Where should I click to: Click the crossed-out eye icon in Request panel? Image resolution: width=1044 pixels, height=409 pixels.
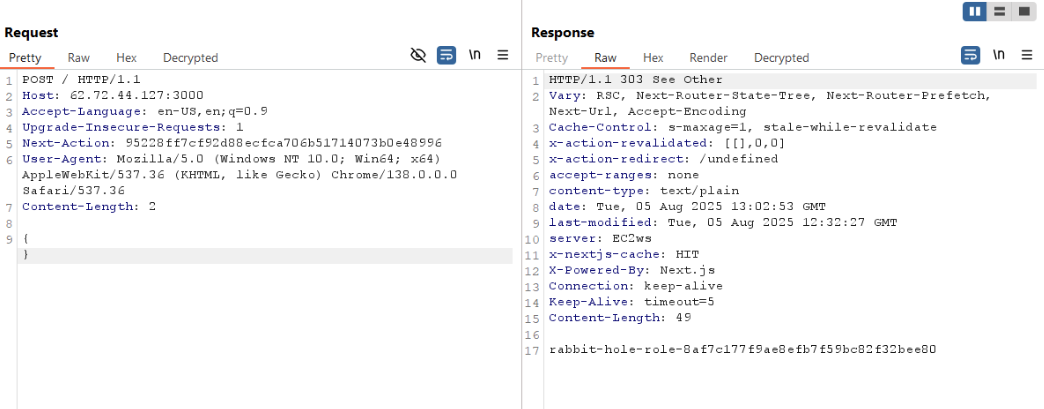[419, 55]
